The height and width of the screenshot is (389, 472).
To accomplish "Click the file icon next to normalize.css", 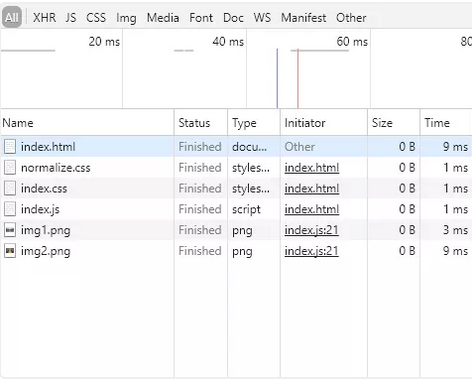I will (x=10, y=167).
